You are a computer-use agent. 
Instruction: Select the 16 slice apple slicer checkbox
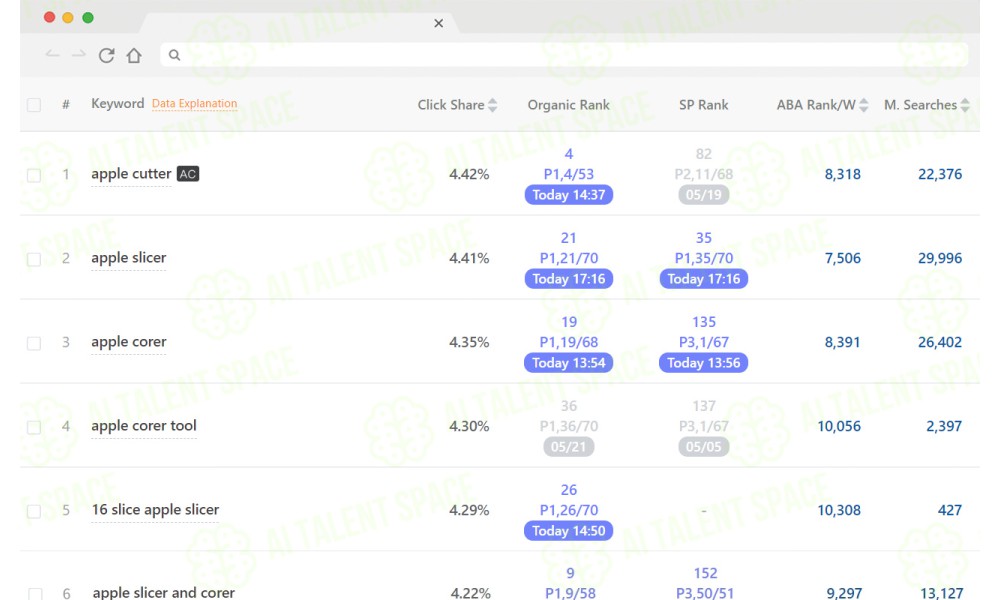[34, 511]
